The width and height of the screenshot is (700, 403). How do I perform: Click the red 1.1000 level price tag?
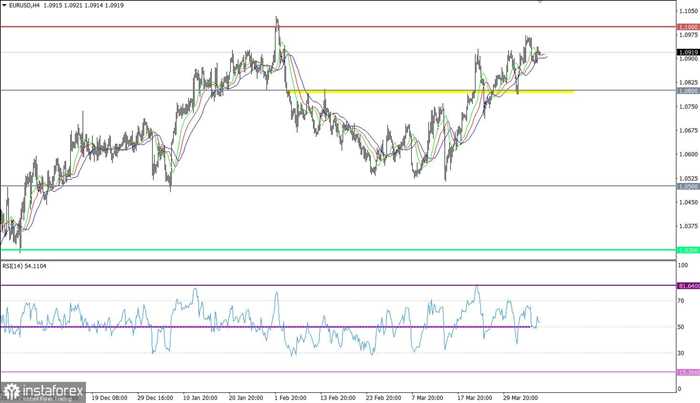pos(688,27)
